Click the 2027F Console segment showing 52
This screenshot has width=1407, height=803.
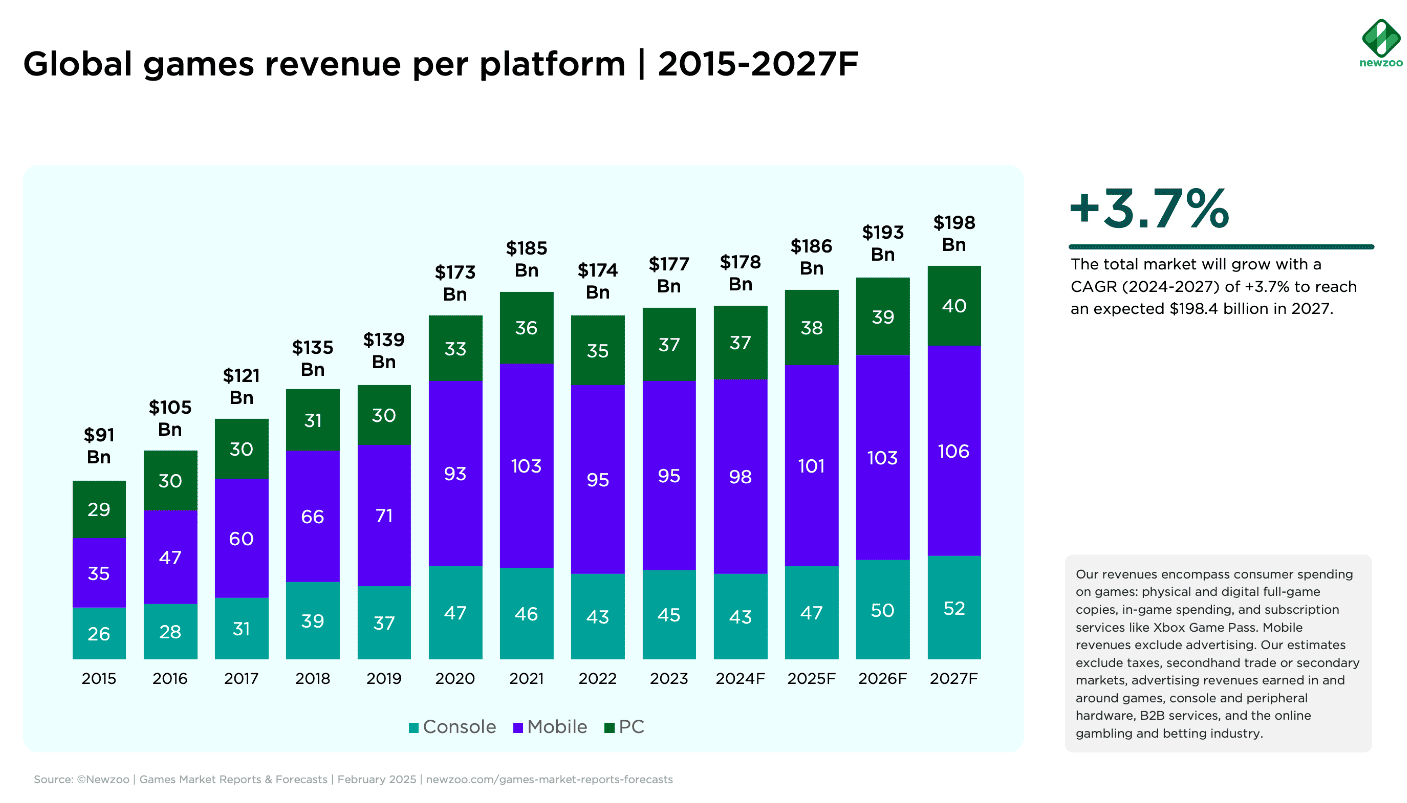954,608
